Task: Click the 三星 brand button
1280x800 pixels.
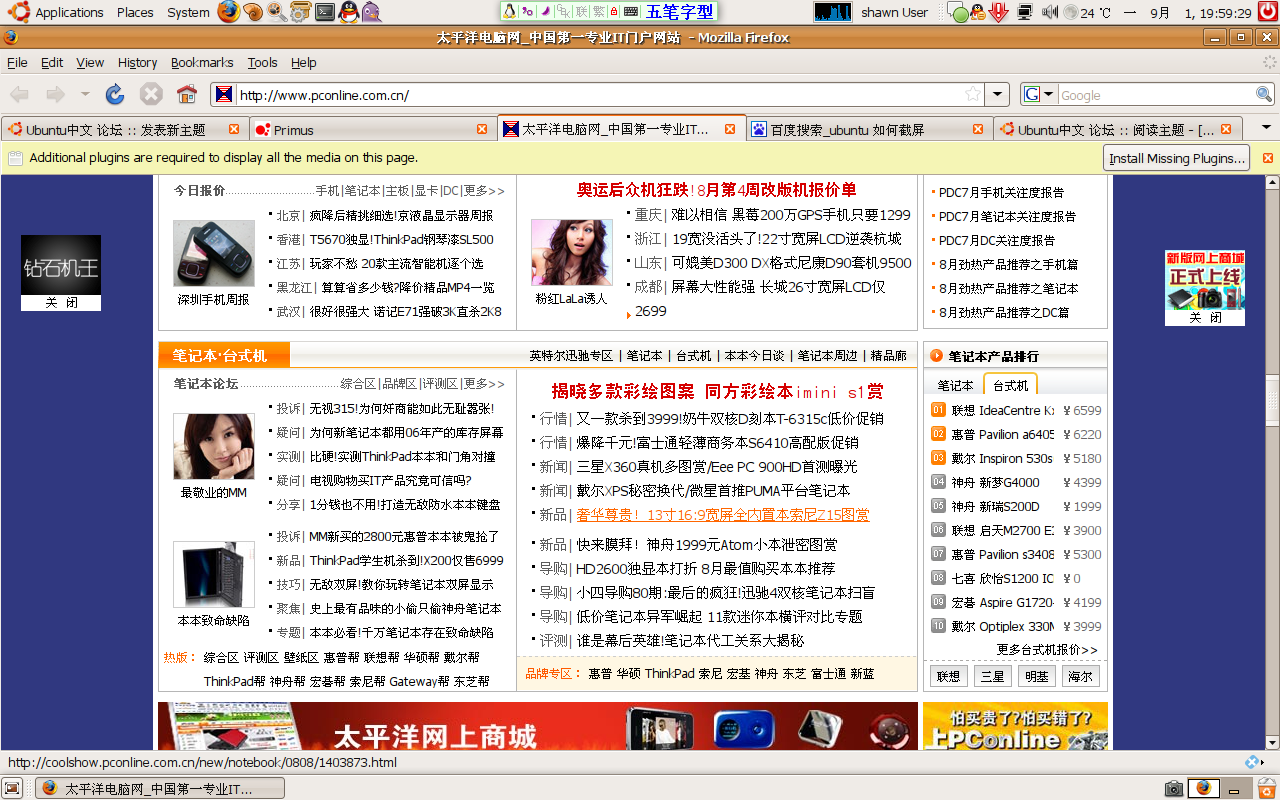Action: (x=992, y=676)
